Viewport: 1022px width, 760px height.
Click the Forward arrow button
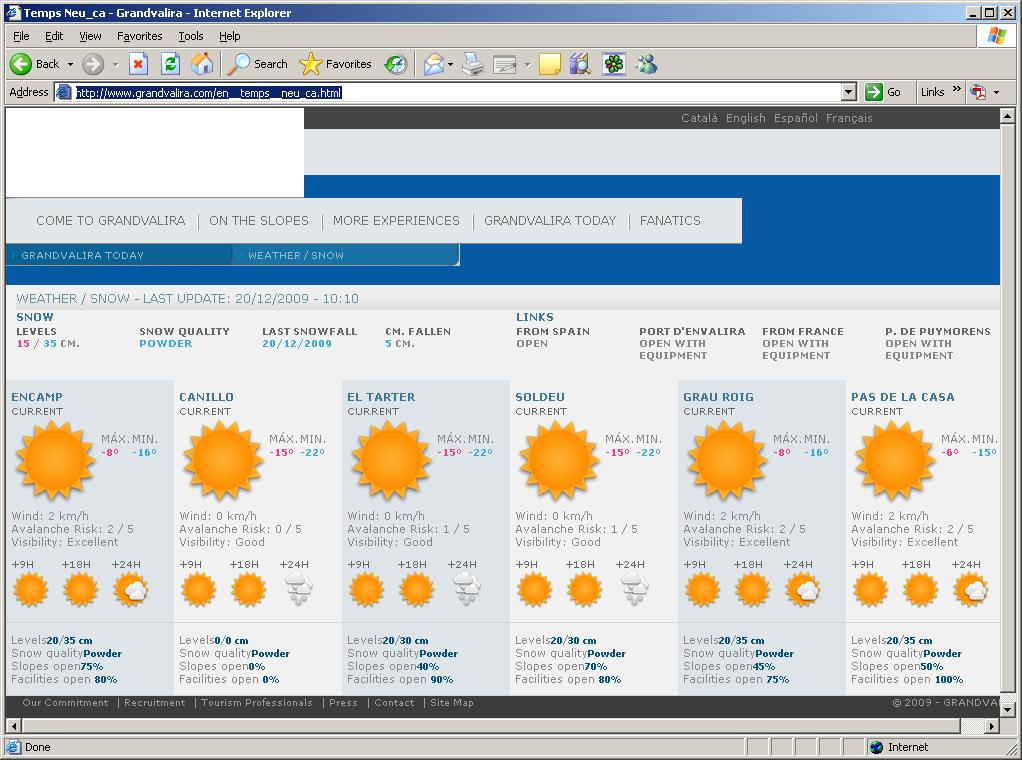(93, 64)
